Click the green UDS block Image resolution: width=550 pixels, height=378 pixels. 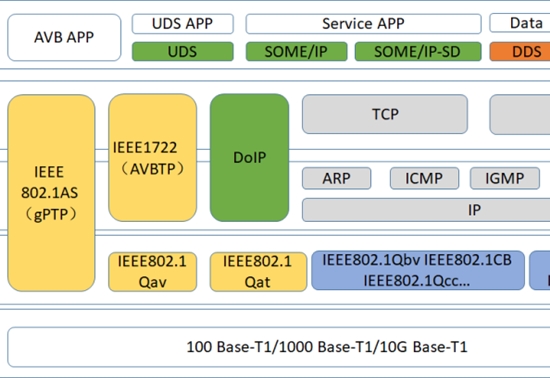183,52
